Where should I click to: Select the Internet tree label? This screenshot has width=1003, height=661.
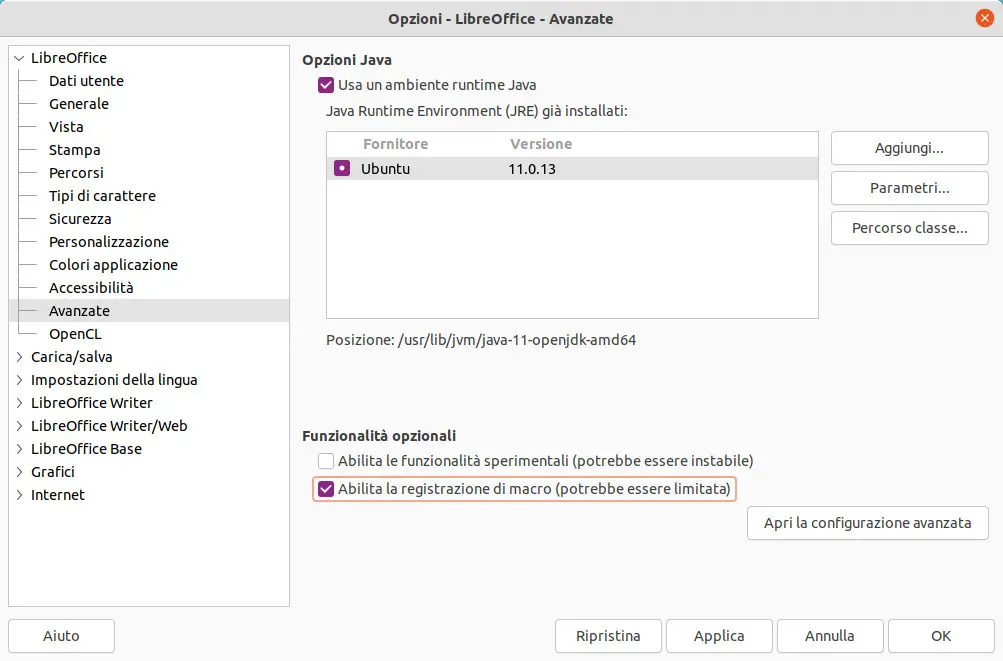58,495
